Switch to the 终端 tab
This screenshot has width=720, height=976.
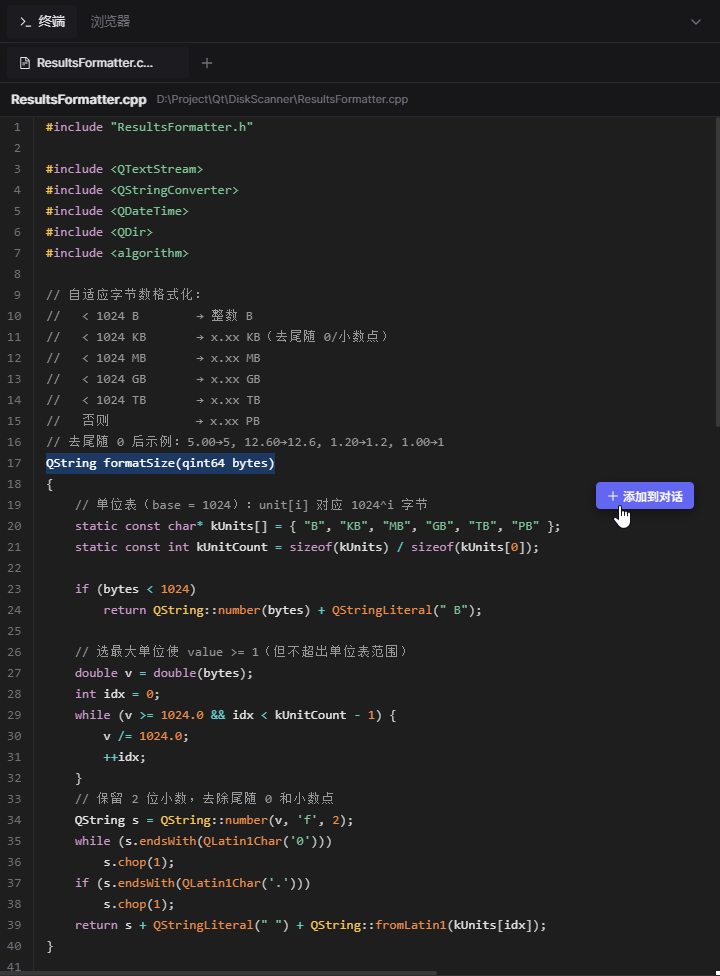[x=42, y=22]
